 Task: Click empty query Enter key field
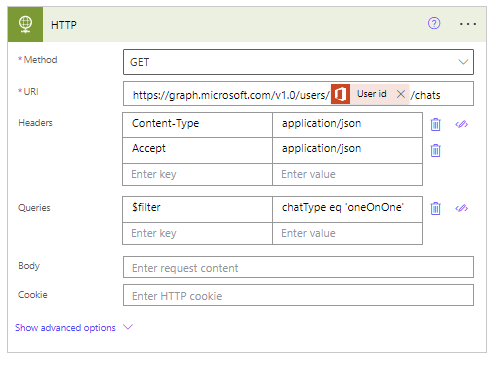[197, 233]
